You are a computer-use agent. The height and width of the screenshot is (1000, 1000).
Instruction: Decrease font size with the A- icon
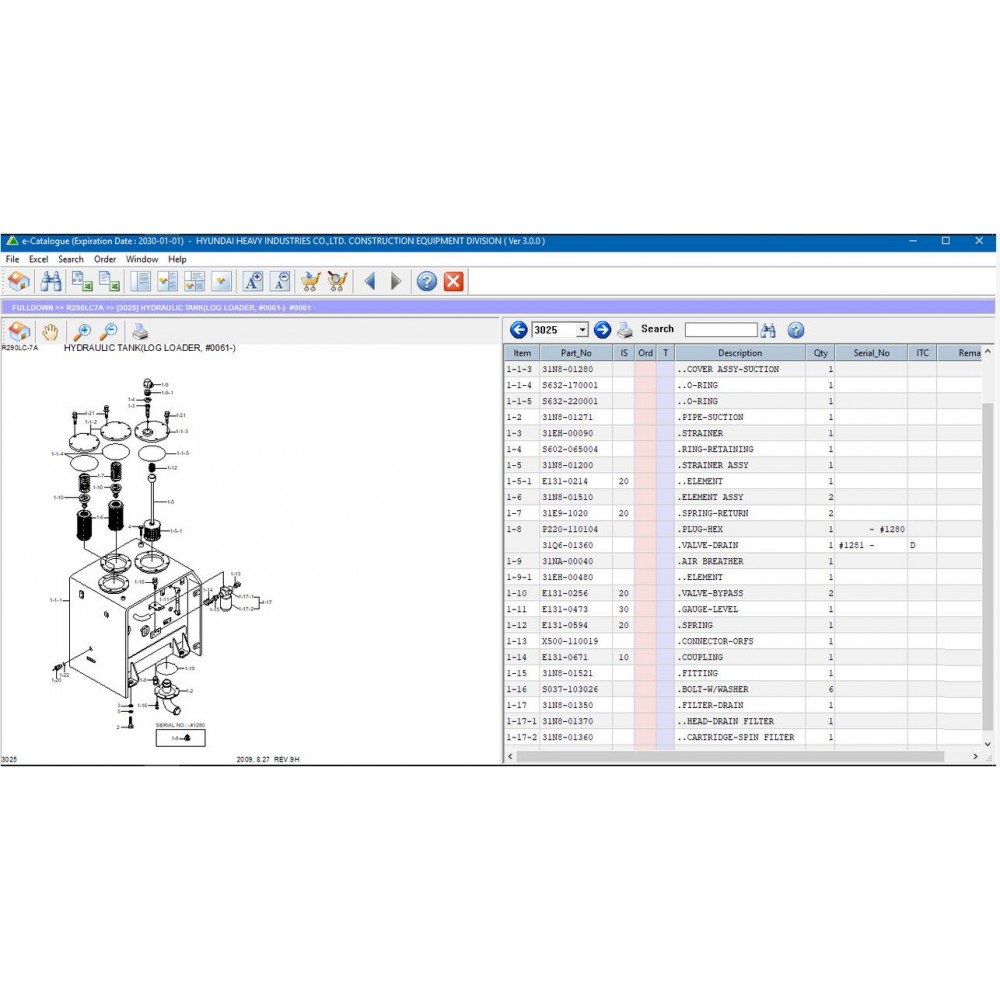coord(280,281)
